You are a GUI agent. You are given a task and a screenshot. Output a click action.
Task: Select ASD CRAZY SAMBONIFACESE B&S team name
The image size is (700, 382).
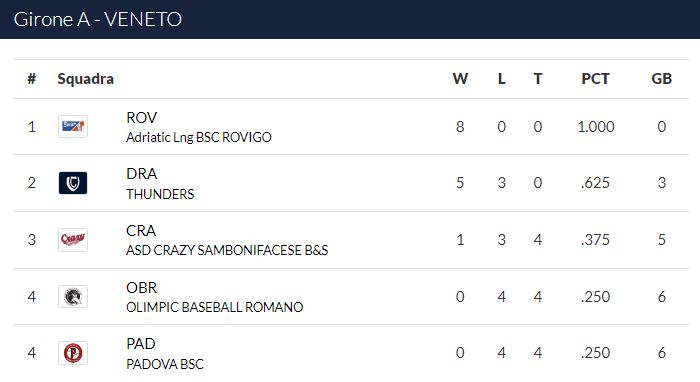point(227,250)
